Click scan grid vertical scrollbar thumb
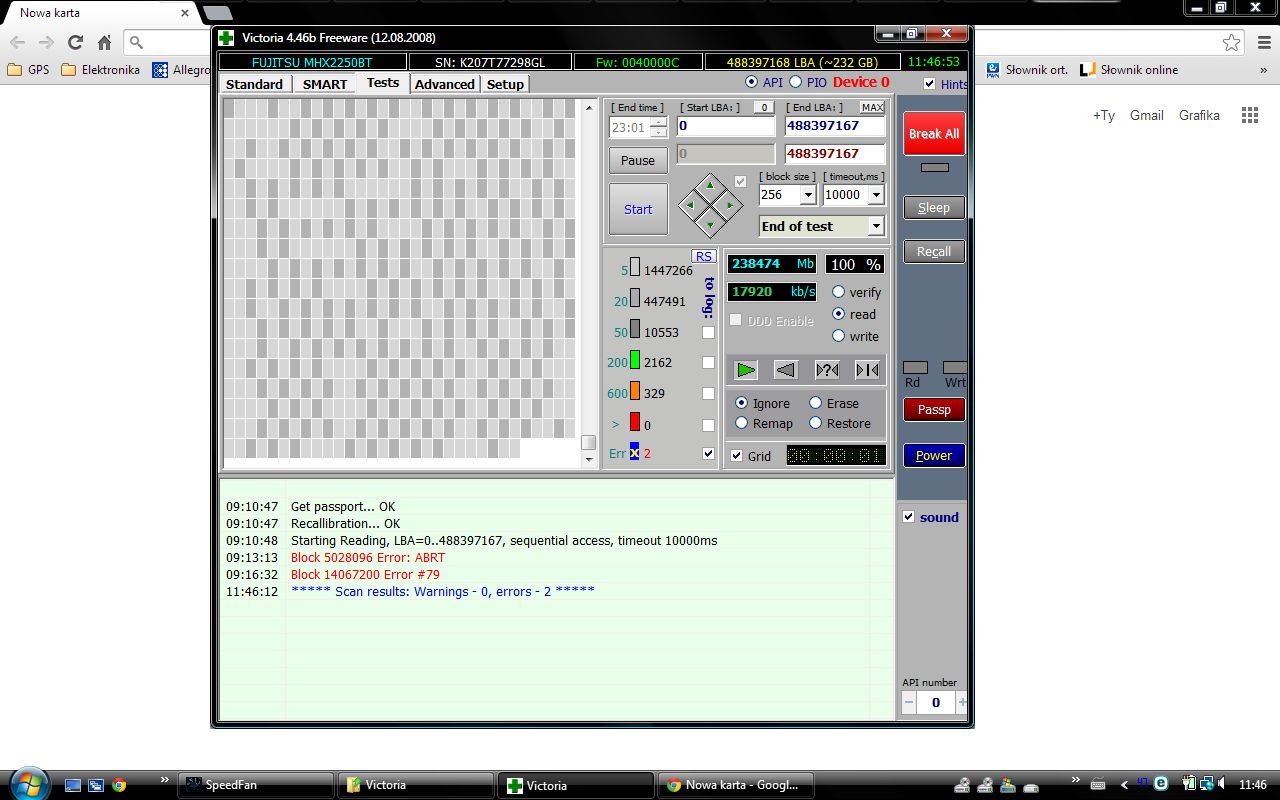This screenshot has height=800, width=1280. [x=588, y=442]
